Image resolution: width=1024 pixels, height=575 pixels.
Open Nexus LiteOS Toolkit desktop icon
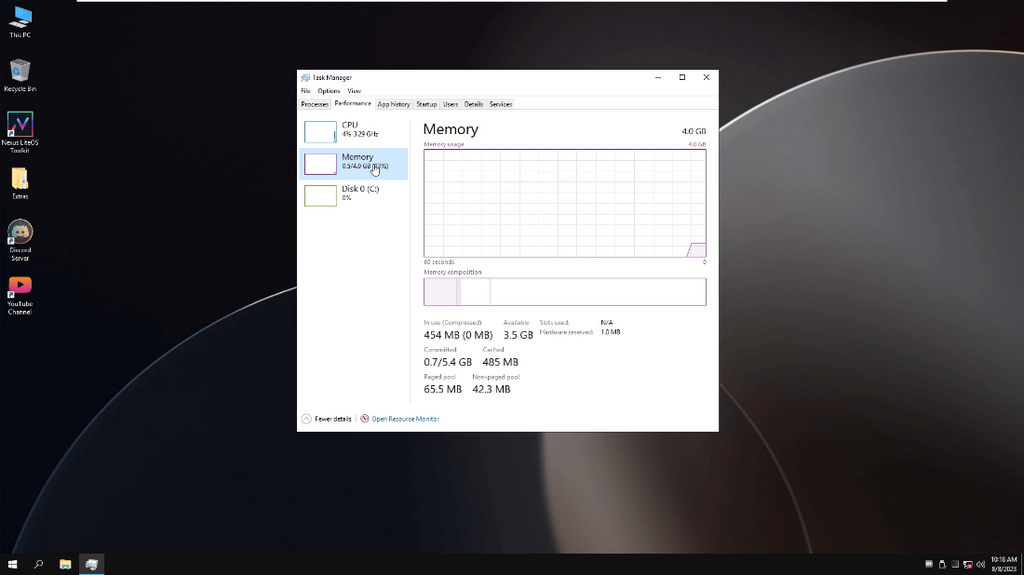click(x=20, y=133)
